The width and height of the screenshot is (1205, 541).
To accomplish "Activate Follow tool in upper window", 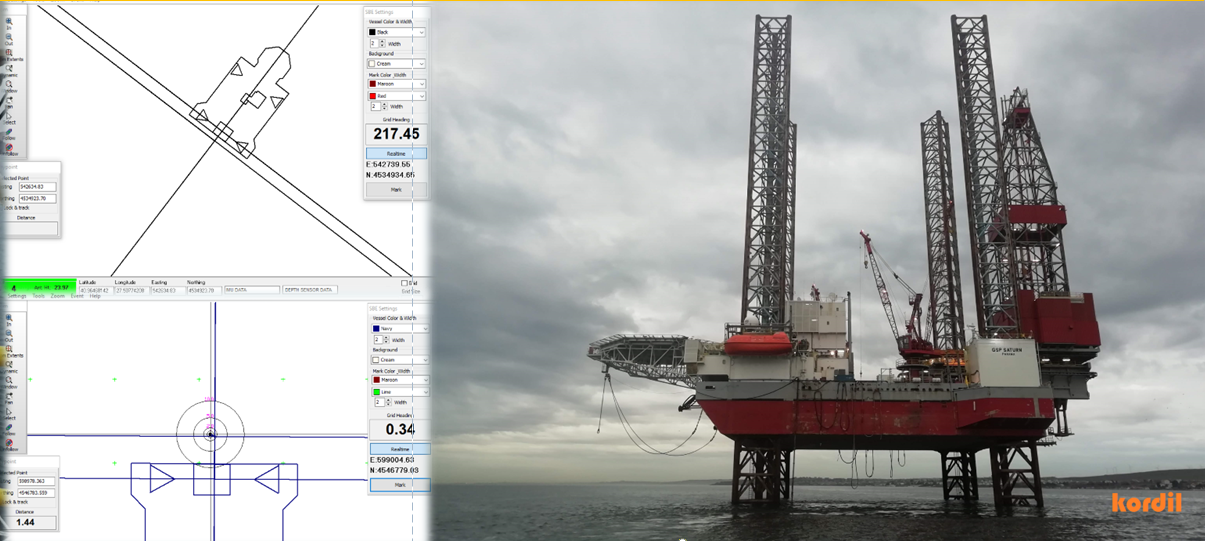I will 9,134.
